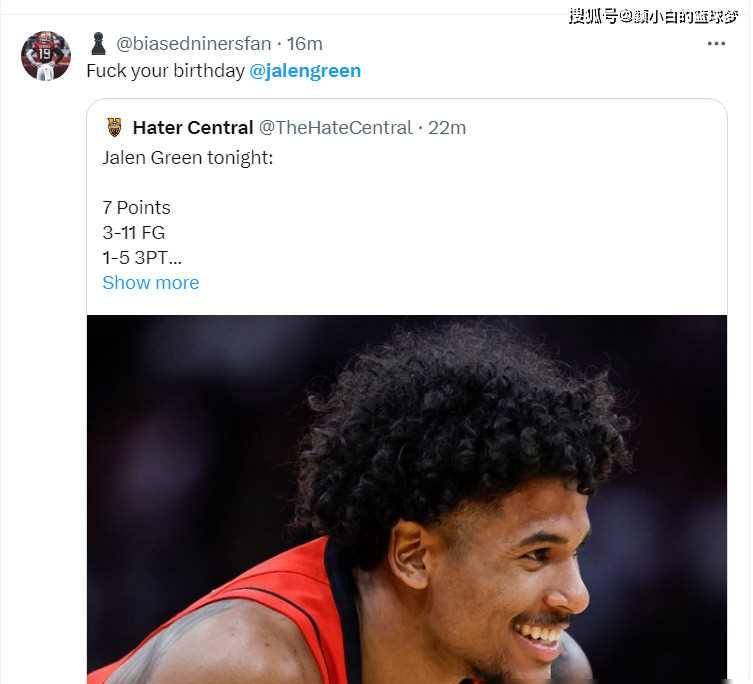Expand the quoted tweet with Show more

click(x=151, y=283)
